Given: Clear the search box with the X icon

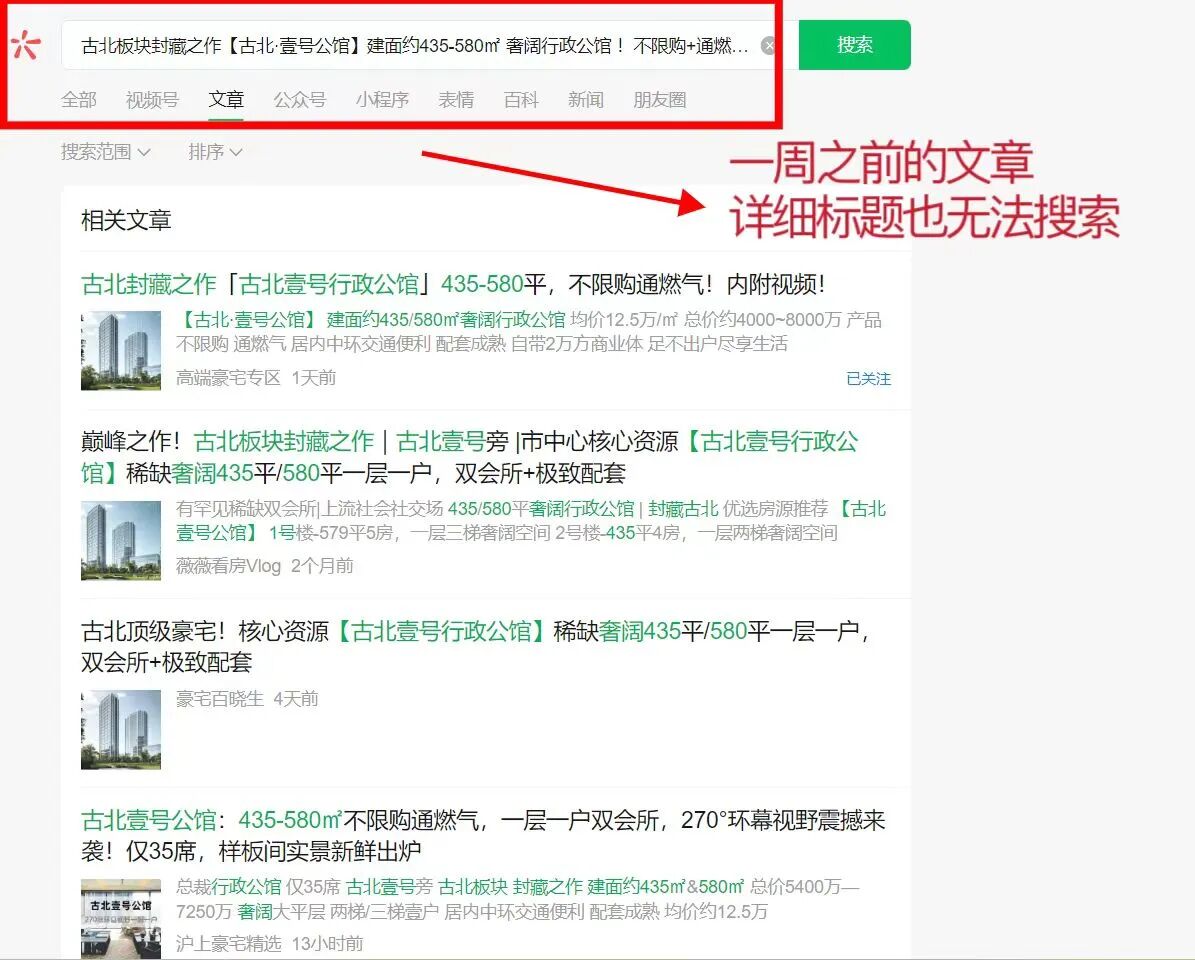Looking at the screenshot, I should 768,46.
